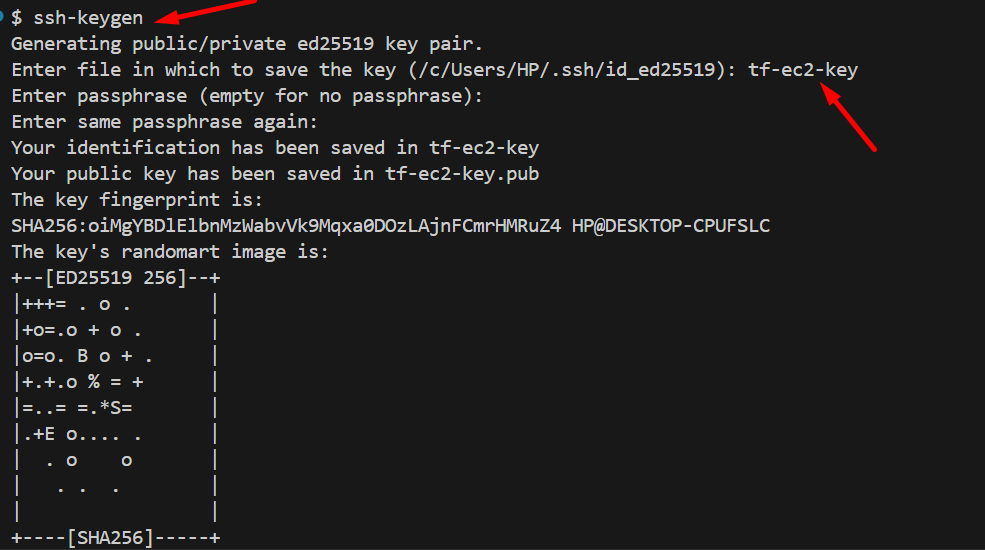The image size is (985, 550).
Task: Click the blue command marker beside the prompt
Action: pyautogui.click(x=3, y=18)
